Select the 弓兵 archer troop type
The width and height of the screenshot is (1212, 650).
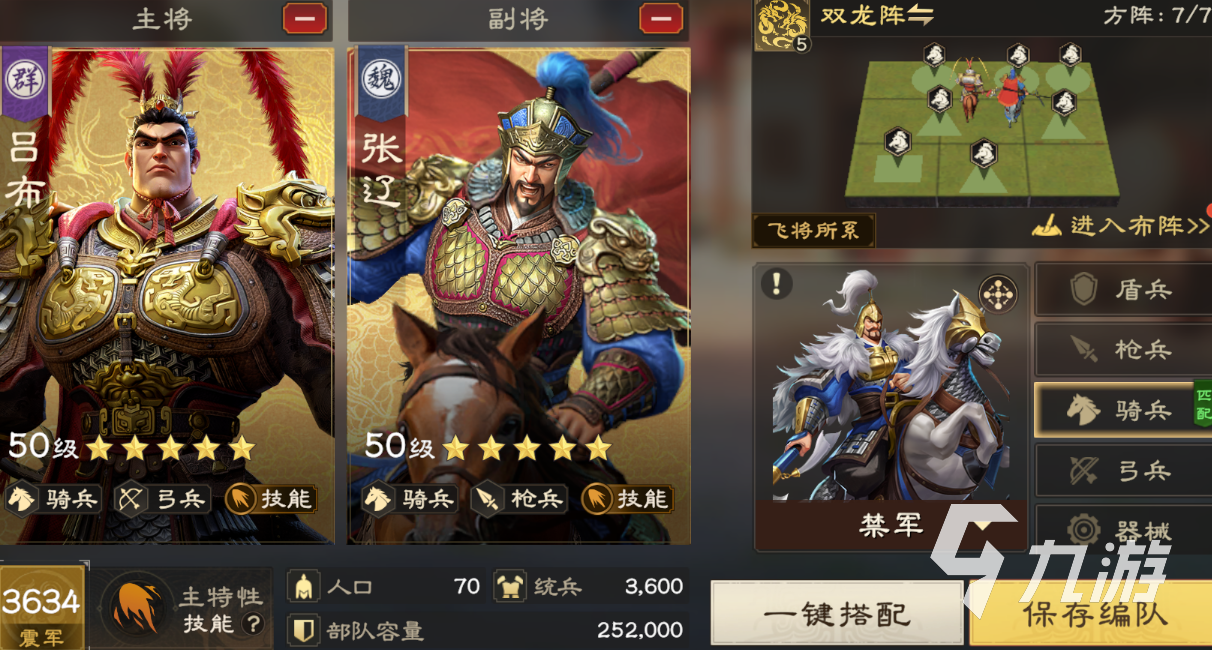pos(1123,470)
